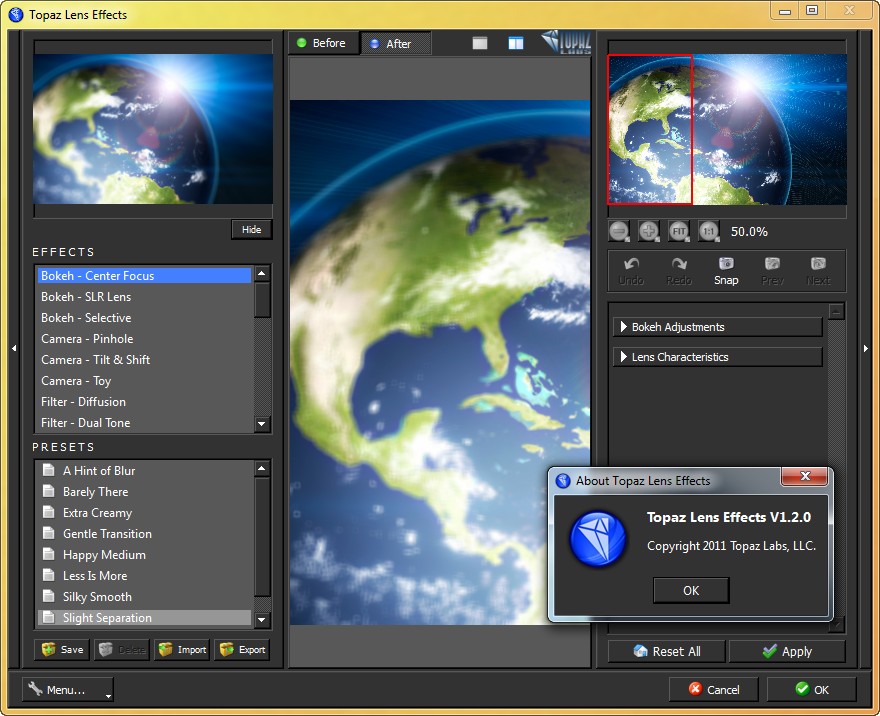Choose Happy Medium preset
Screen dimensions: 880x716
click(x=144, y=555)
